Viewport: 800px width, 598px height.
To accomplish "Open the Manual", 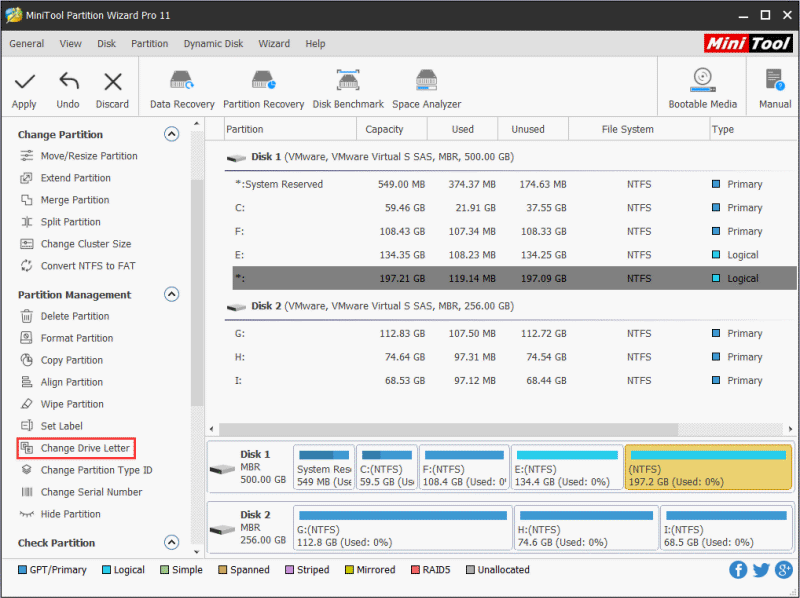I will (x=775, y=90).
